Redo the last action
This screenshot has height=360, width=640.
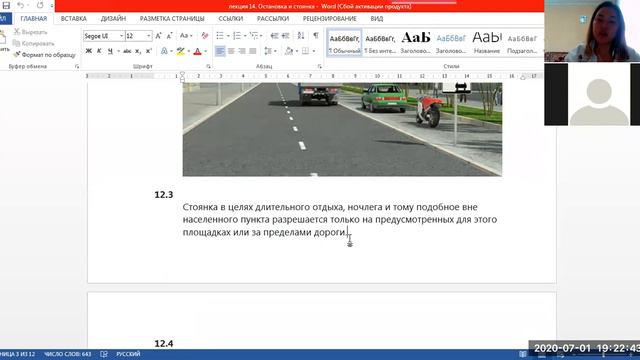pyautogui.click(x=40, y=5)
